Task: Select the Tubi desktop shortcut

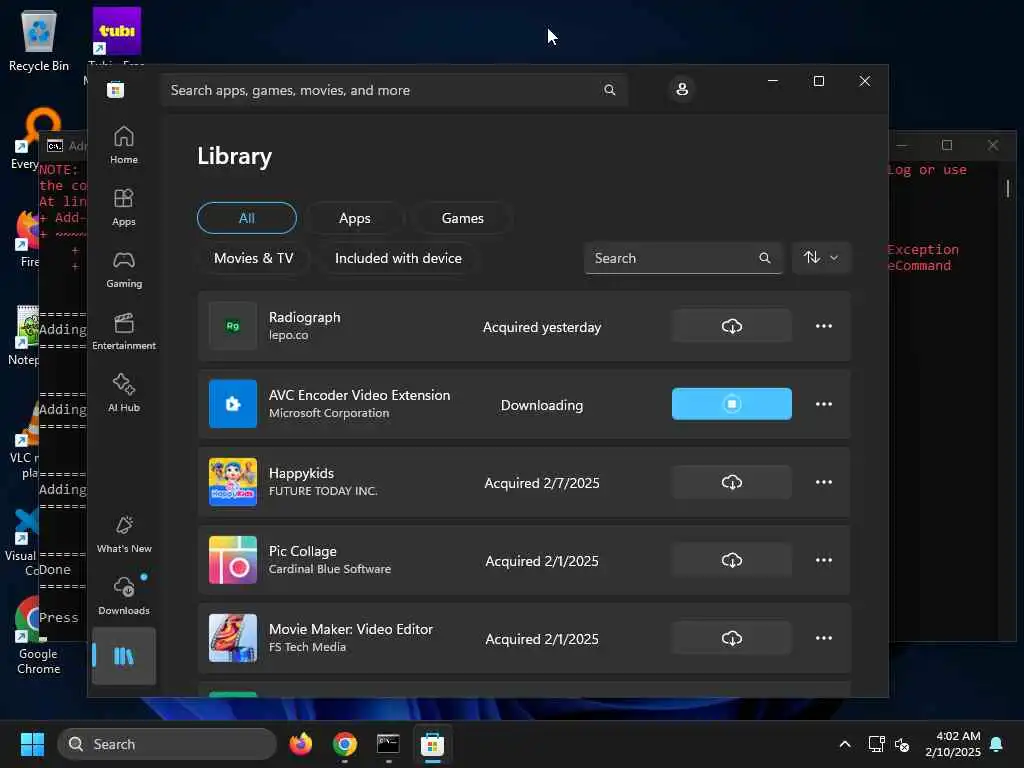Action: (116, 36)
